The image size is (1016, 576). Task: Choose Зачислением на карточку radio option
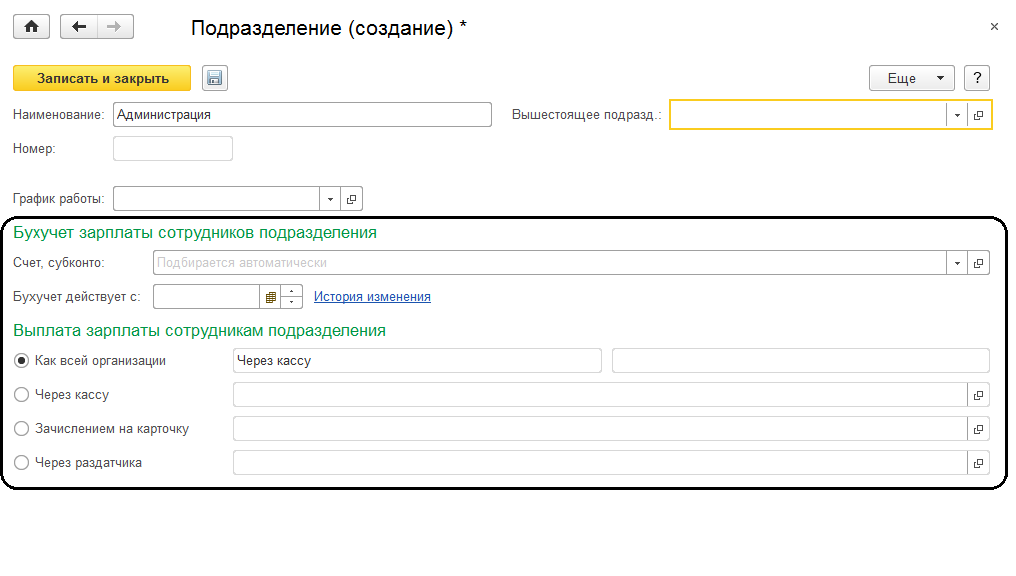pos(21,429)
